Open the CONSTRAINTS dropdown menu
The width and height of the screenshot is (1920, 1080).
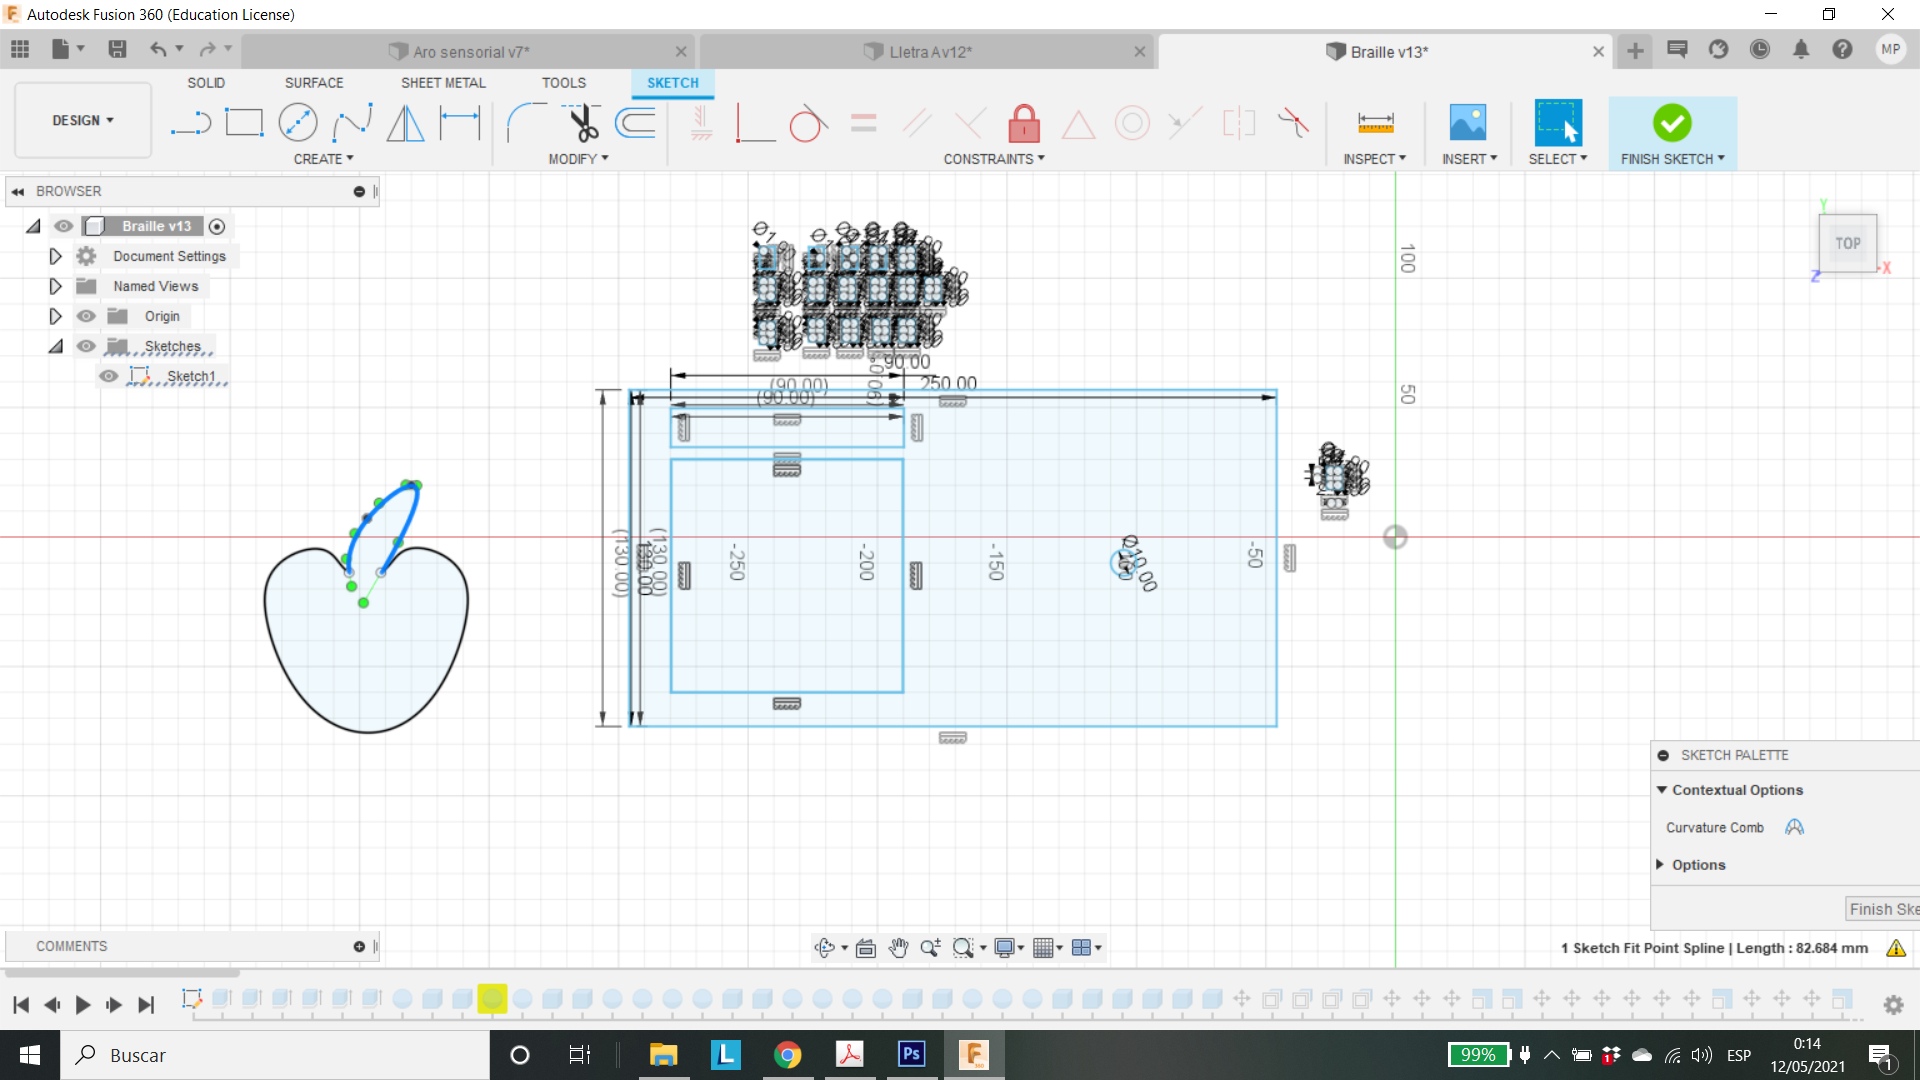(994, 159)
